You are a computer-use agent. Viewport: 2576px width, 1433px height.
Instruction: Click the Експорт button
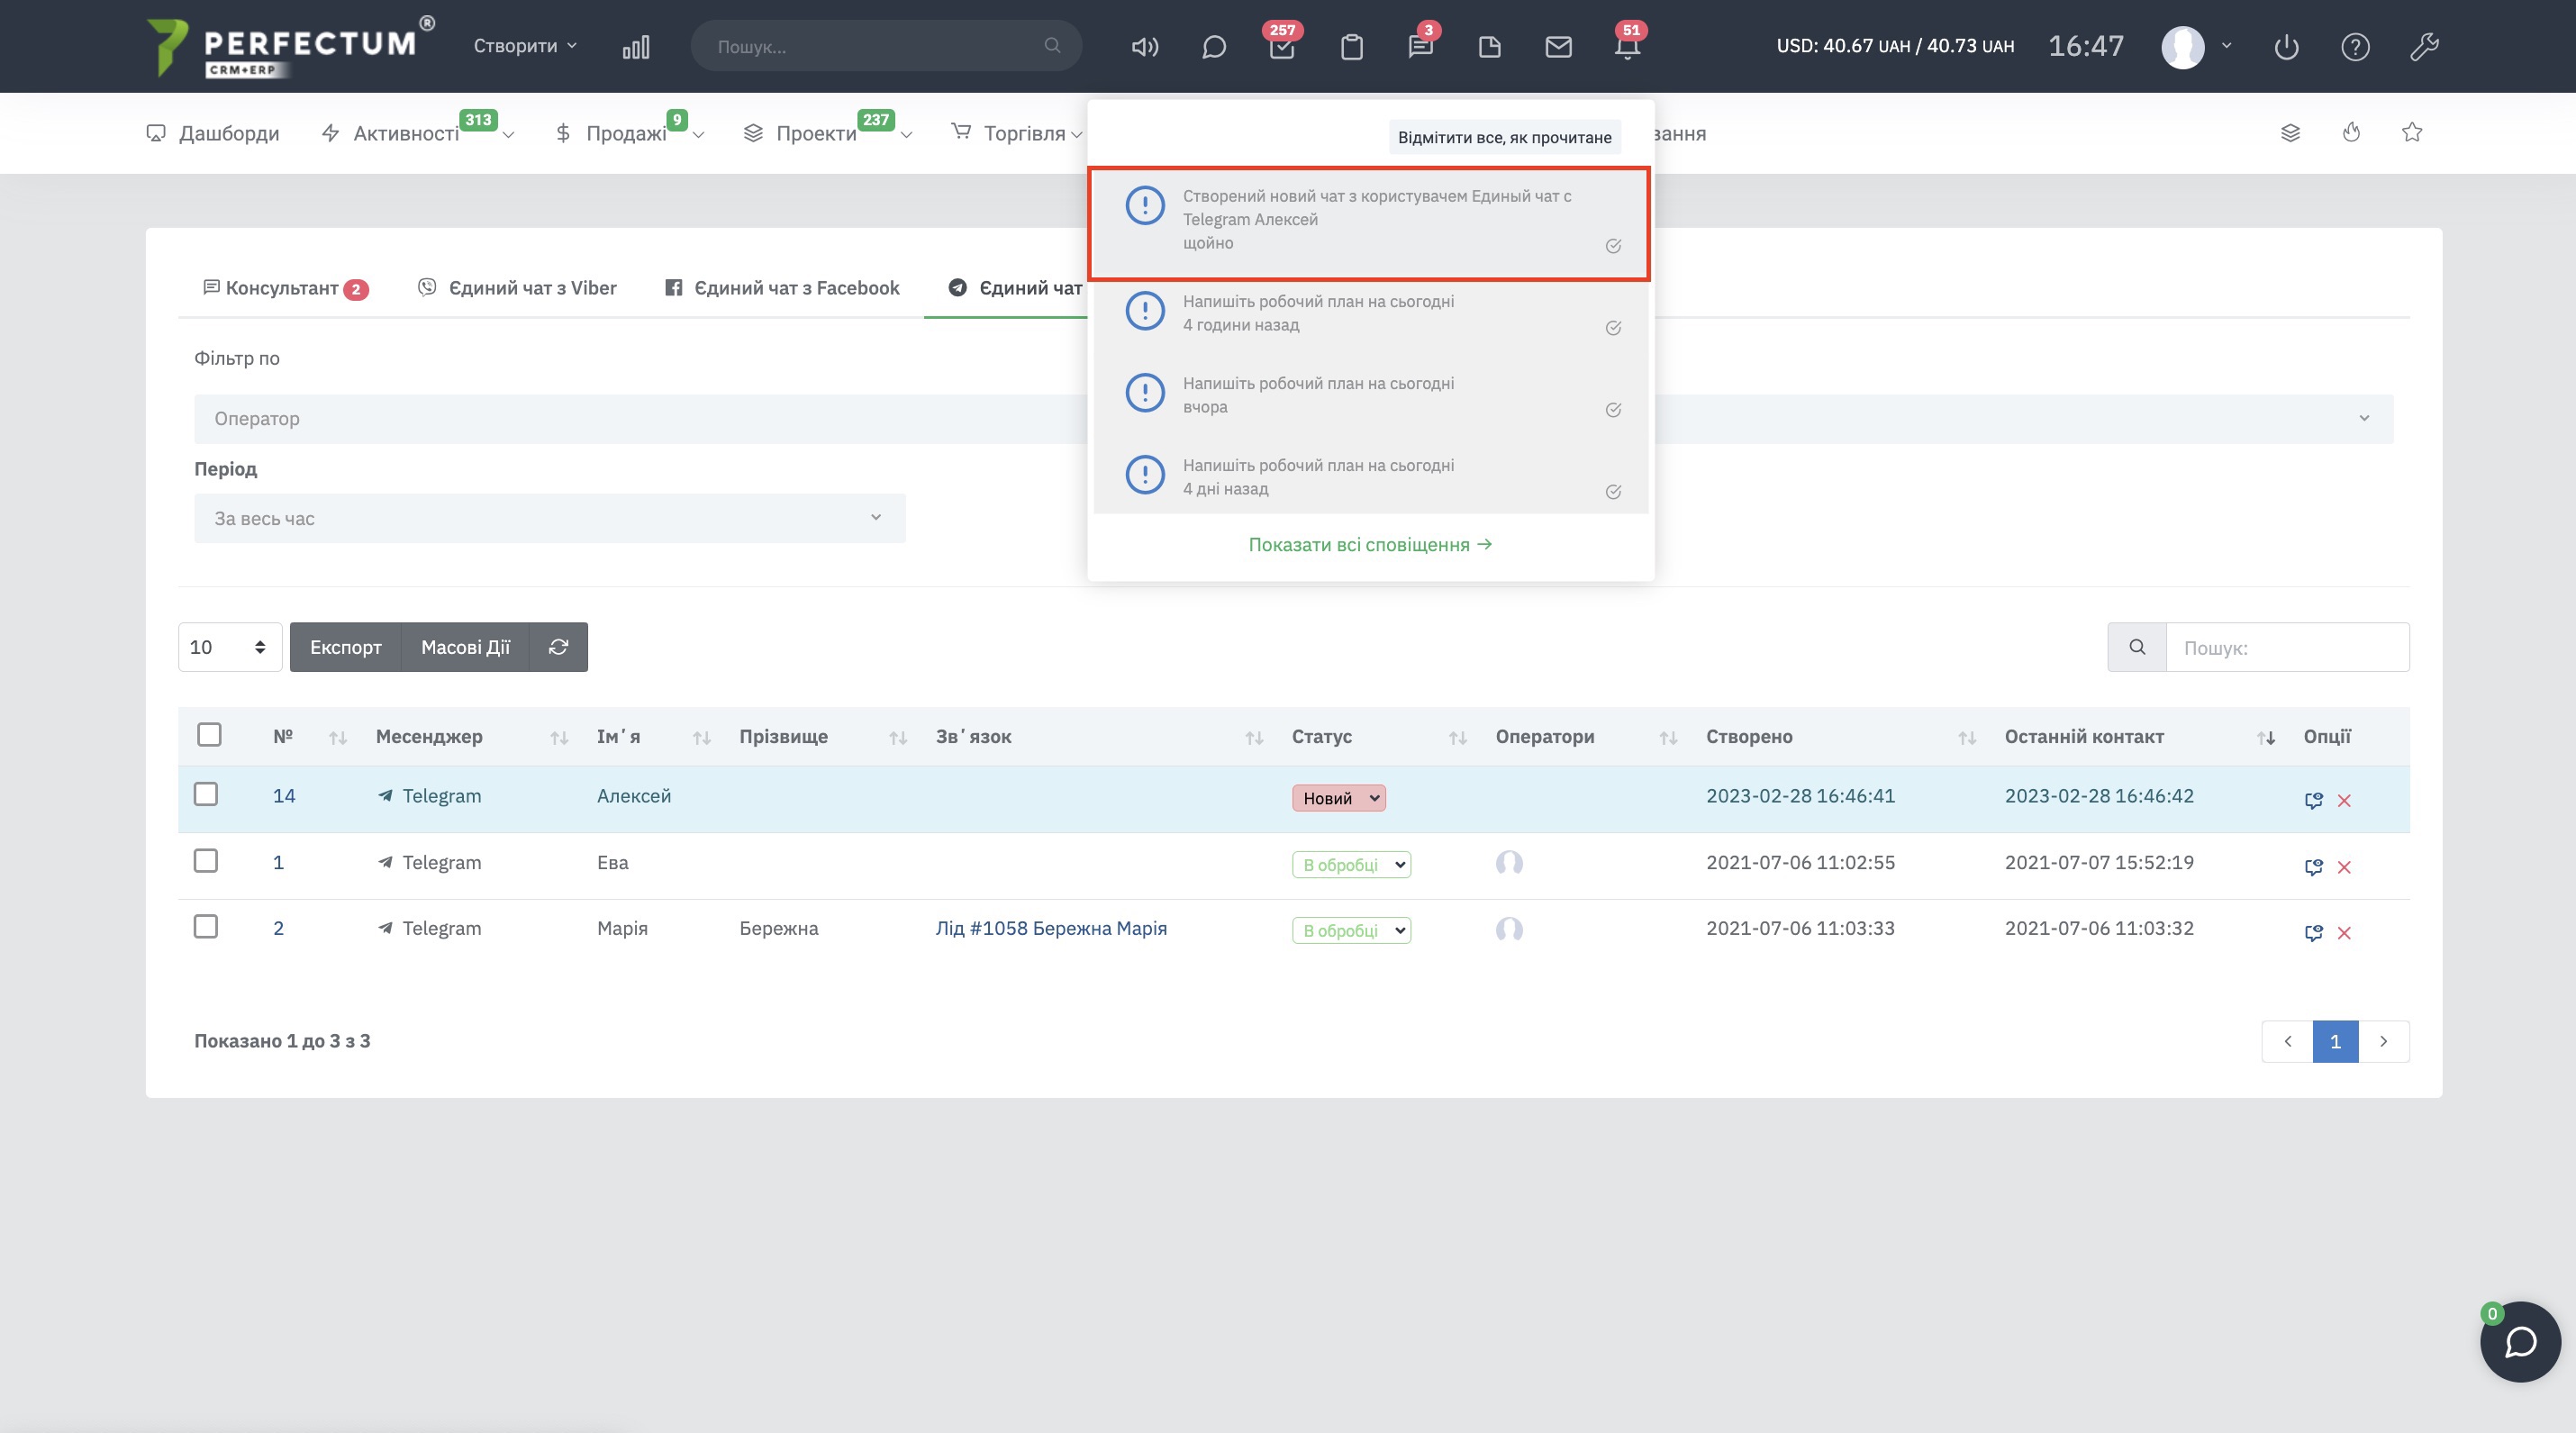pos(345,647)
